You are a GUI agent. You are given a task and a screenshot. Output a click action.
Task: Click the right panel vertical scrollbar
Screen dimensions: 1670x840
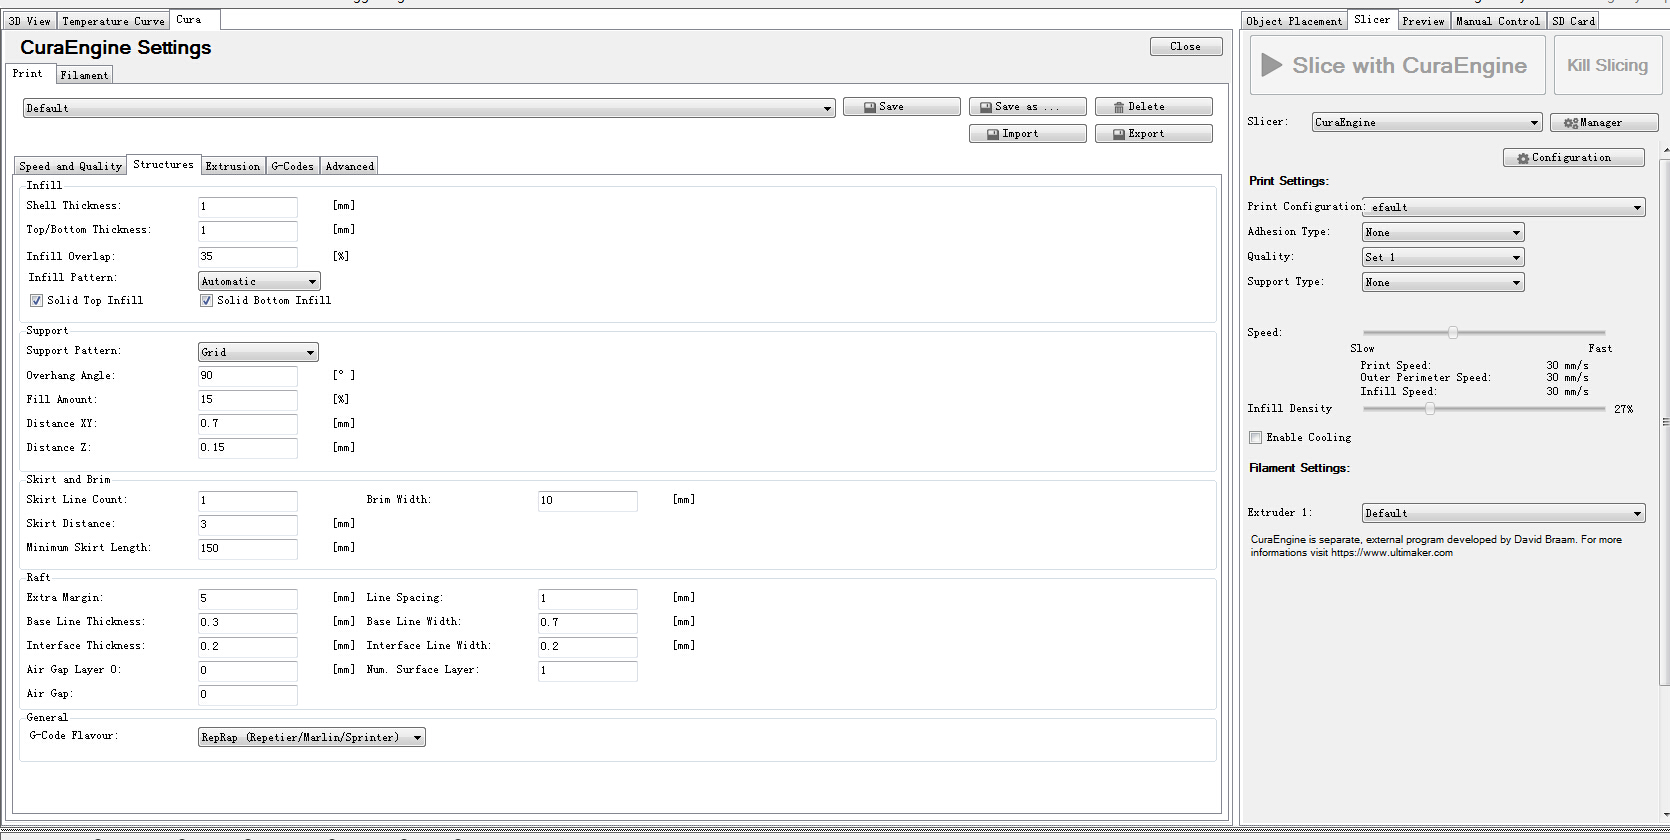[x=1665, y=420]
